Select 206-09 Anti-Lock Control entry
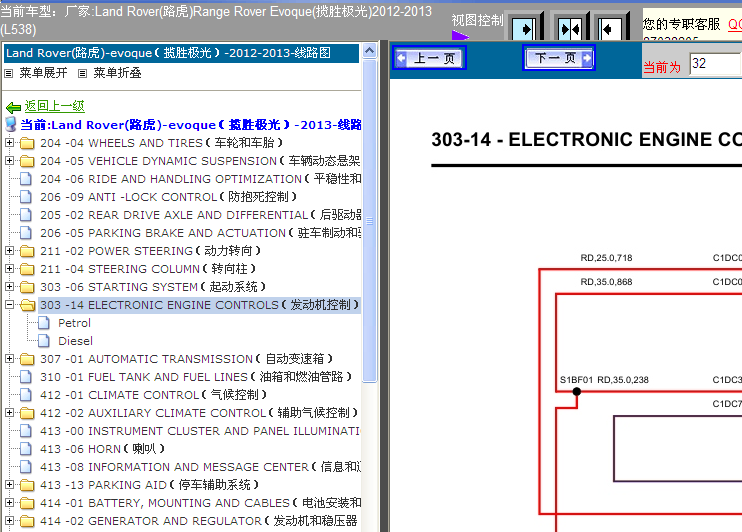Image resolution: width=742 pixels, height=532 pixels. [169, 197]
